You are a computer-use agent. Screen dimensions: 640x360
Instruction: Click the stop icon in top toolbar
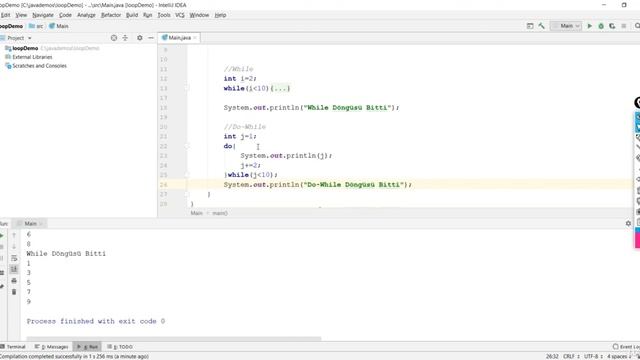(x=624, y=26)
